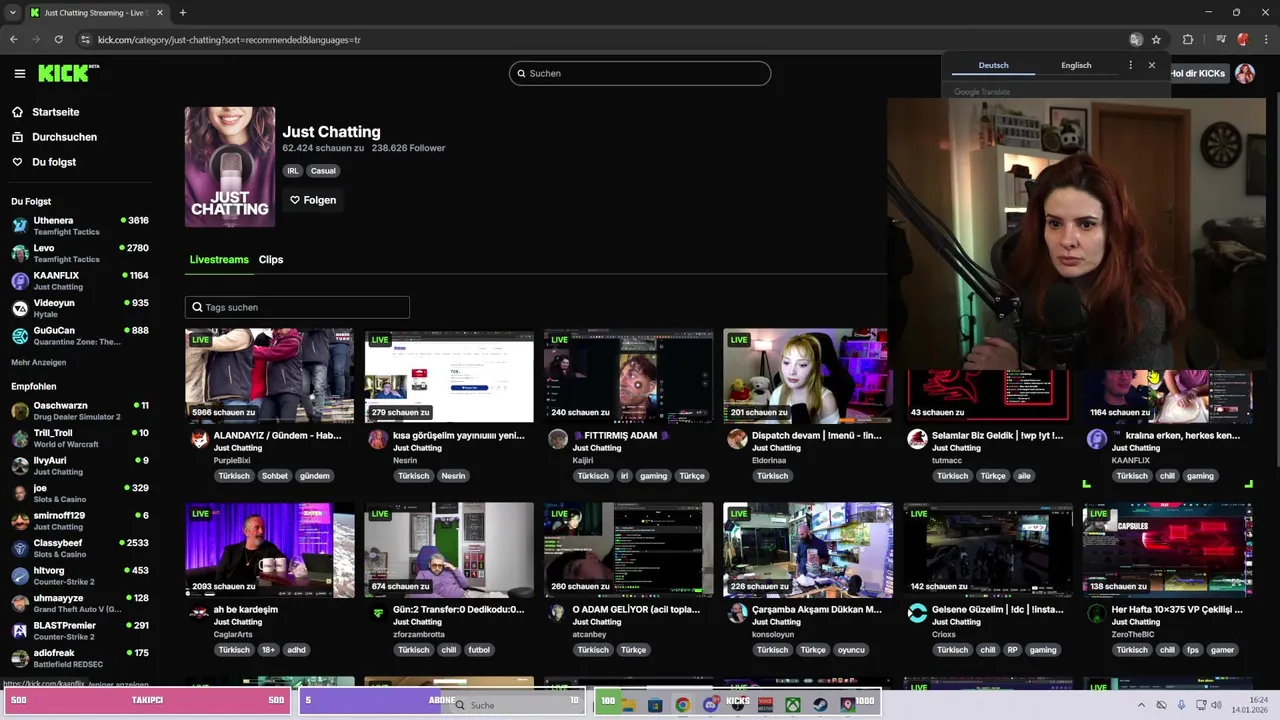Screen dimensions: 1280x720
Task: Click Hol dir KICKs button
Action: coord(1197,73)
